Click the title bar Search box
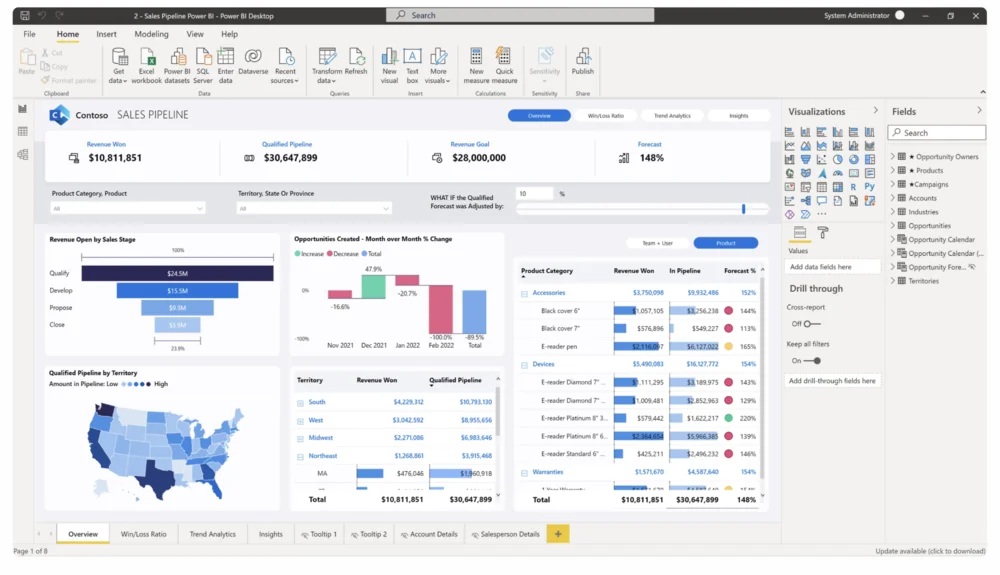Screen dimensions: 1000x575 [x=520, y=15]
